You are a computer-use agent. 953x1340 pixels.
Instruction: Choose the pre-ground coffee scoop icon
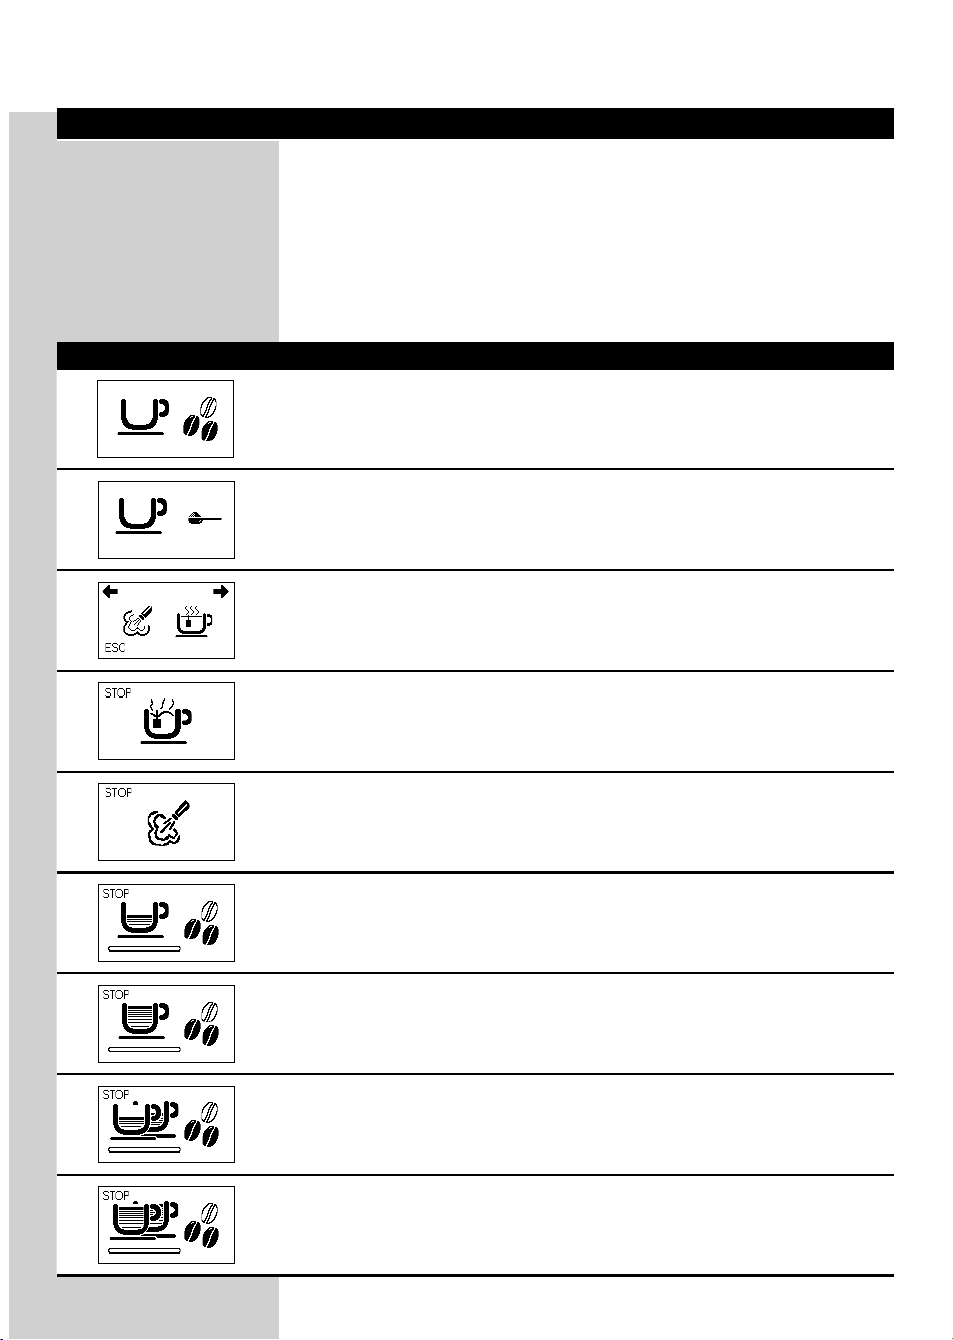pos(205,518)
